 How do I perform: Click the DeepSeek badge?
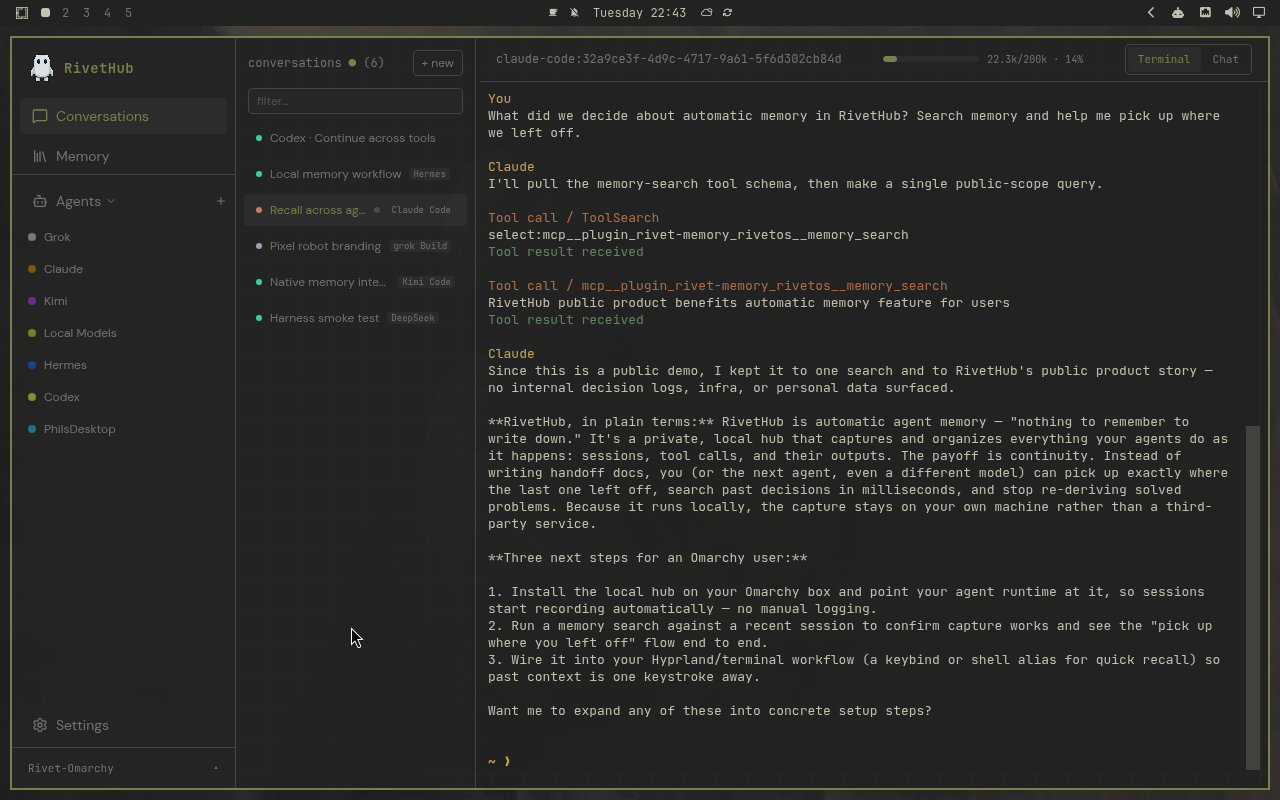click(x=413, y=318)
